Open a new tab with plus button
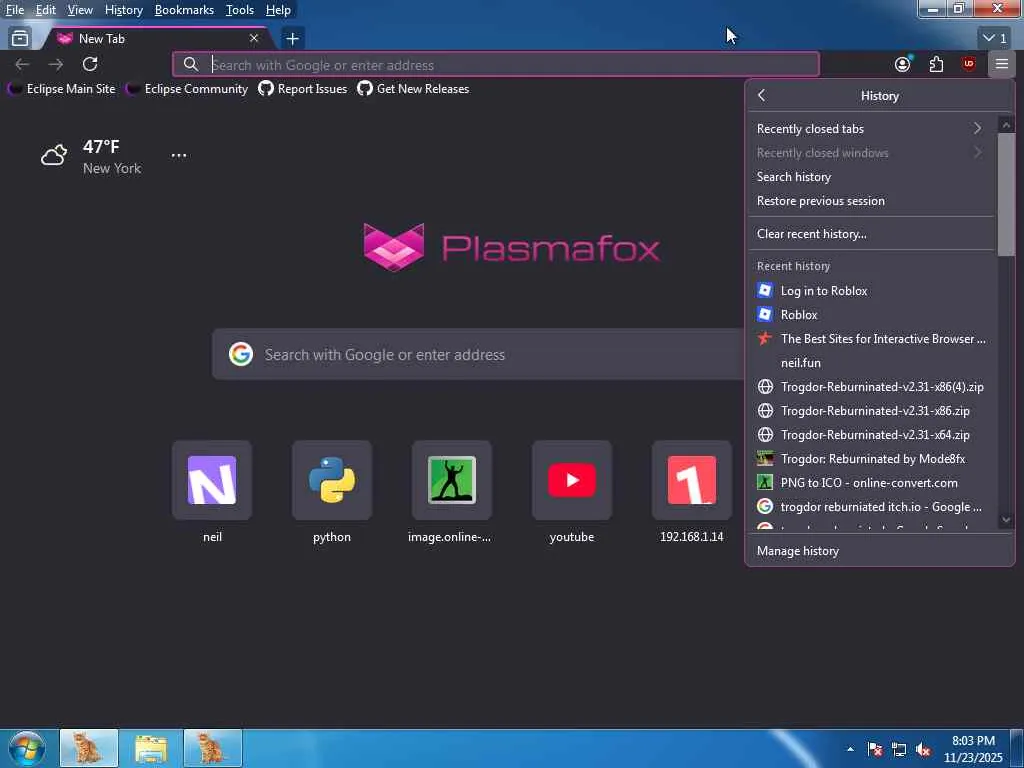Image resolution: width=1024 pixels, height=768 pixels. tap(293, 39)
